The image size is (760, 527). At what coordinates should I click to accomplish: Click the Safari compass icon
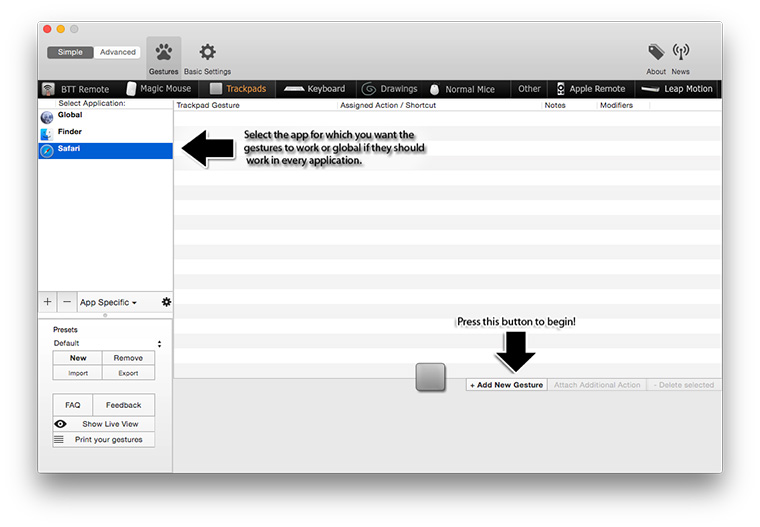(47, 151)
